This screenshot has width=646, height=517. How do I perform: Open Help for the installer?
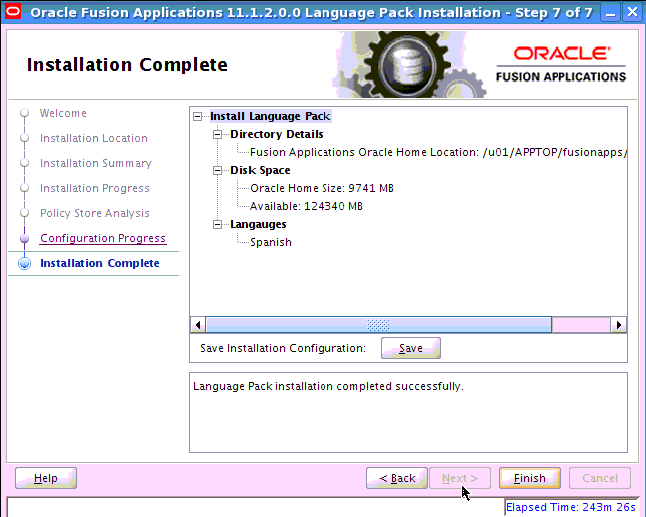(x=46, y=478)
